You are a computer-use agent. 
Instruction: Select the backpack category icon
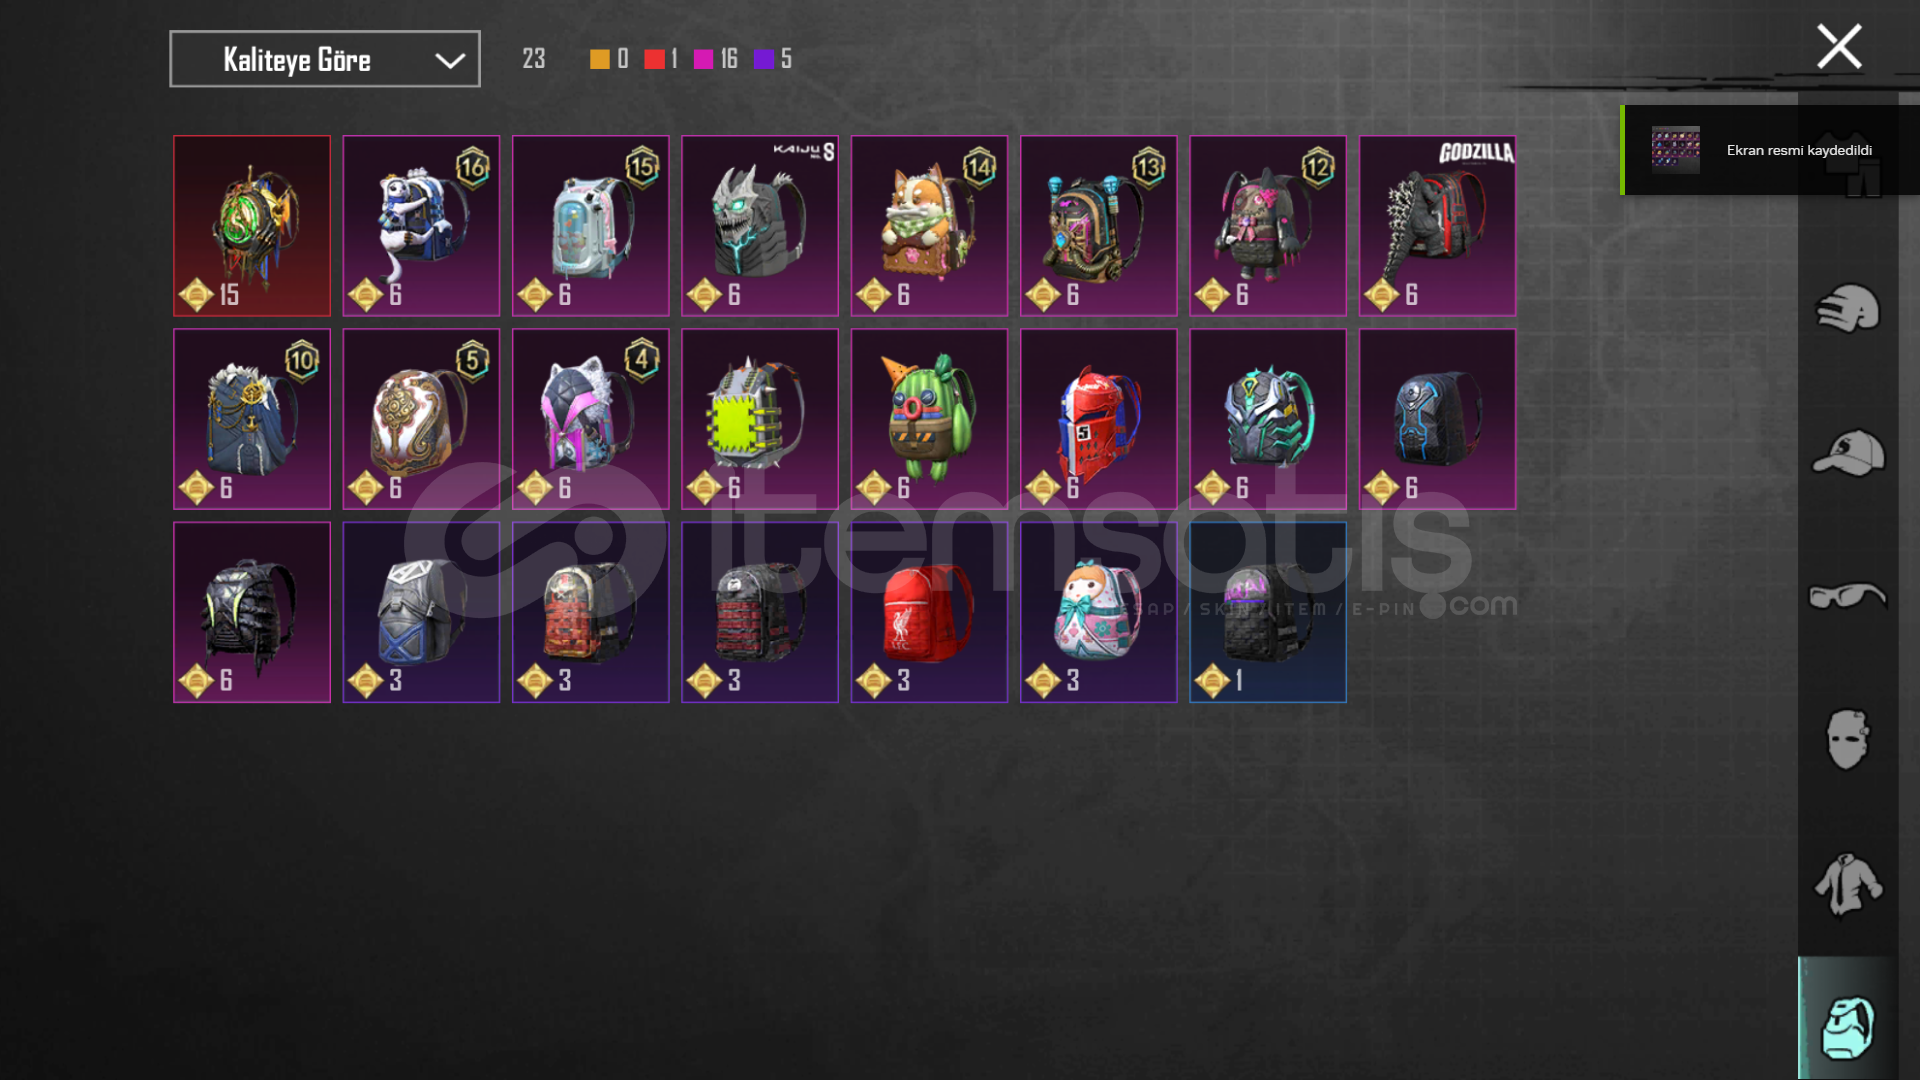(1848, 1027)
